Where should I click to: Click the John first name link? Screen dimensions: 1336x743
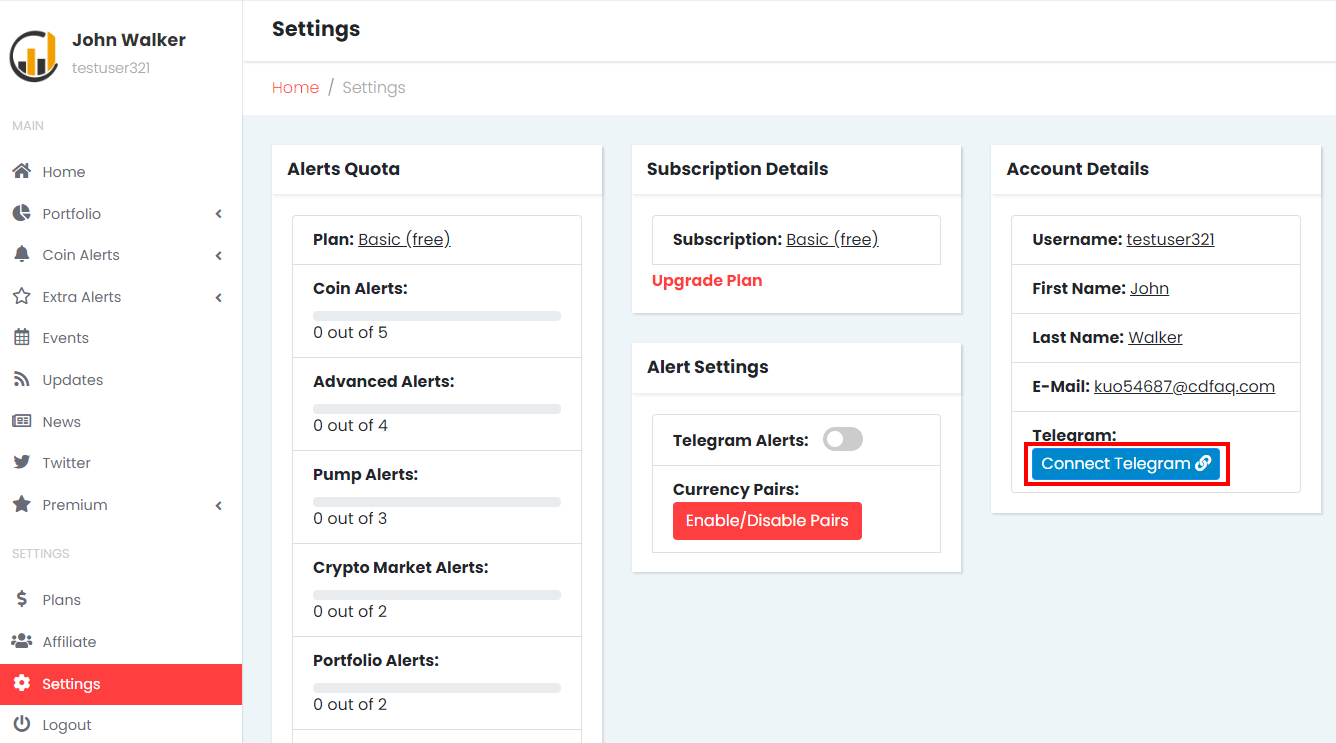1149,288
